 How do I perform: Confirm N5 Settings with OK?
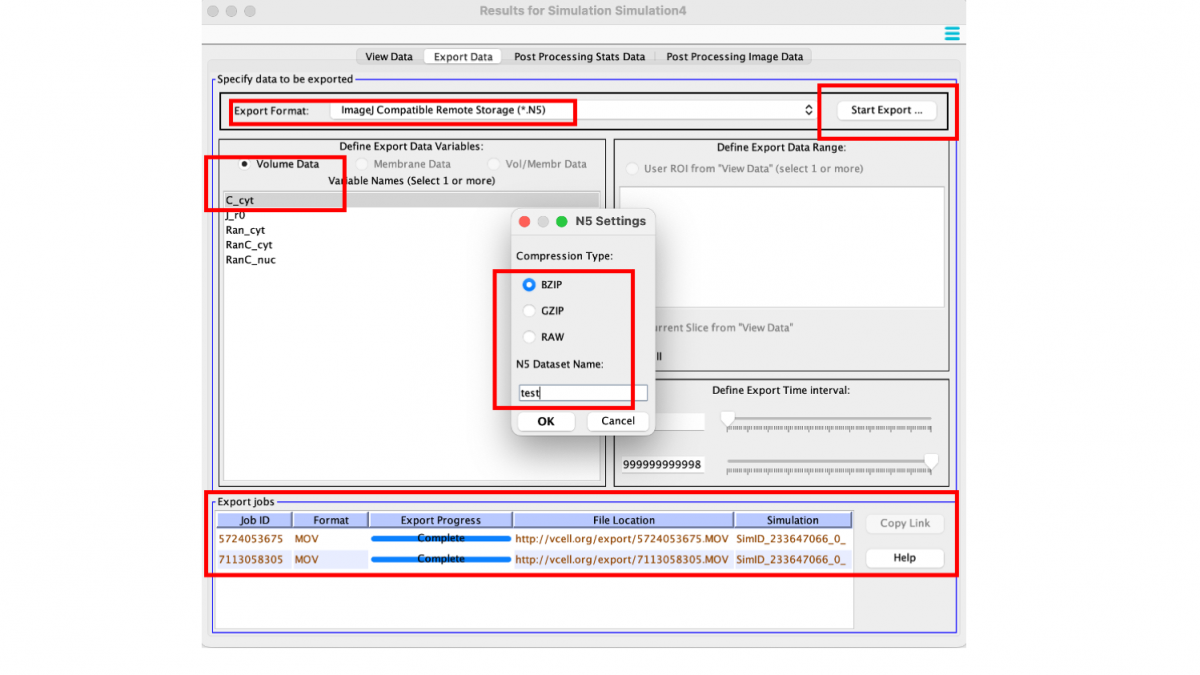(545, 421)
